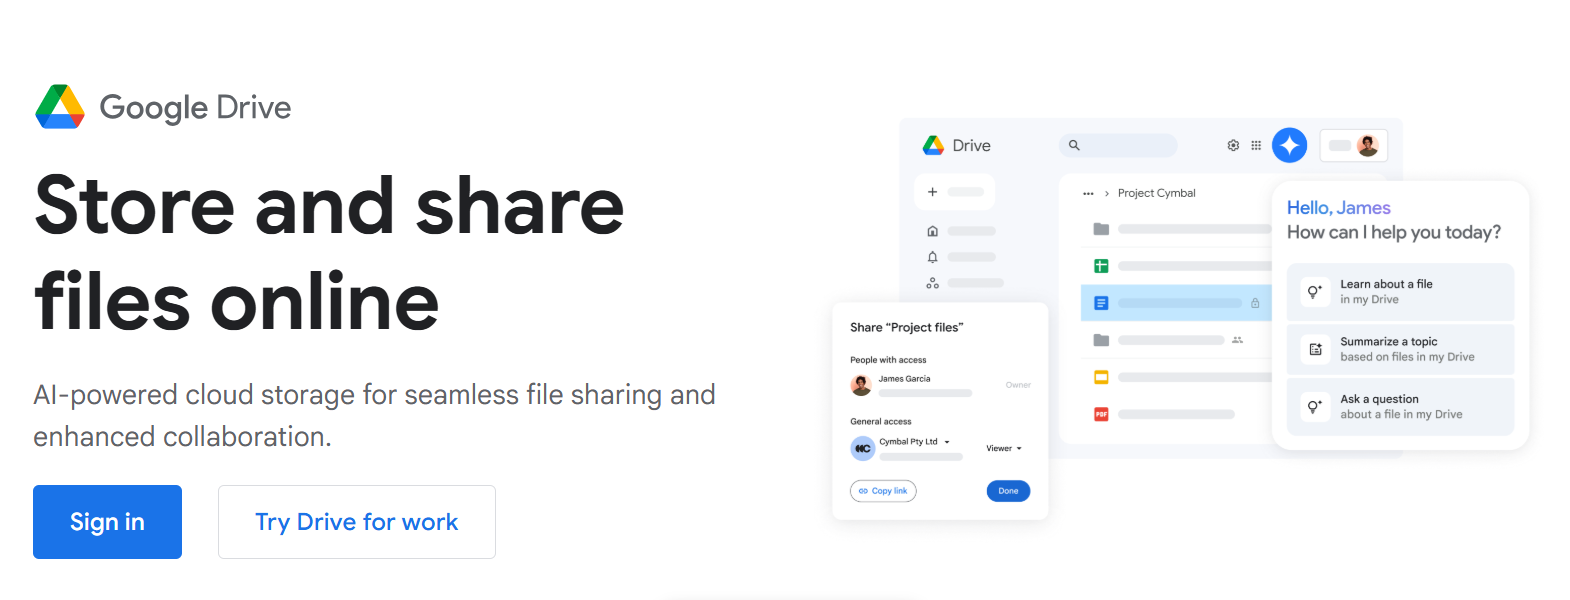Select the green Sheets file icon

pyautogui.click(x=1101, y=266)
